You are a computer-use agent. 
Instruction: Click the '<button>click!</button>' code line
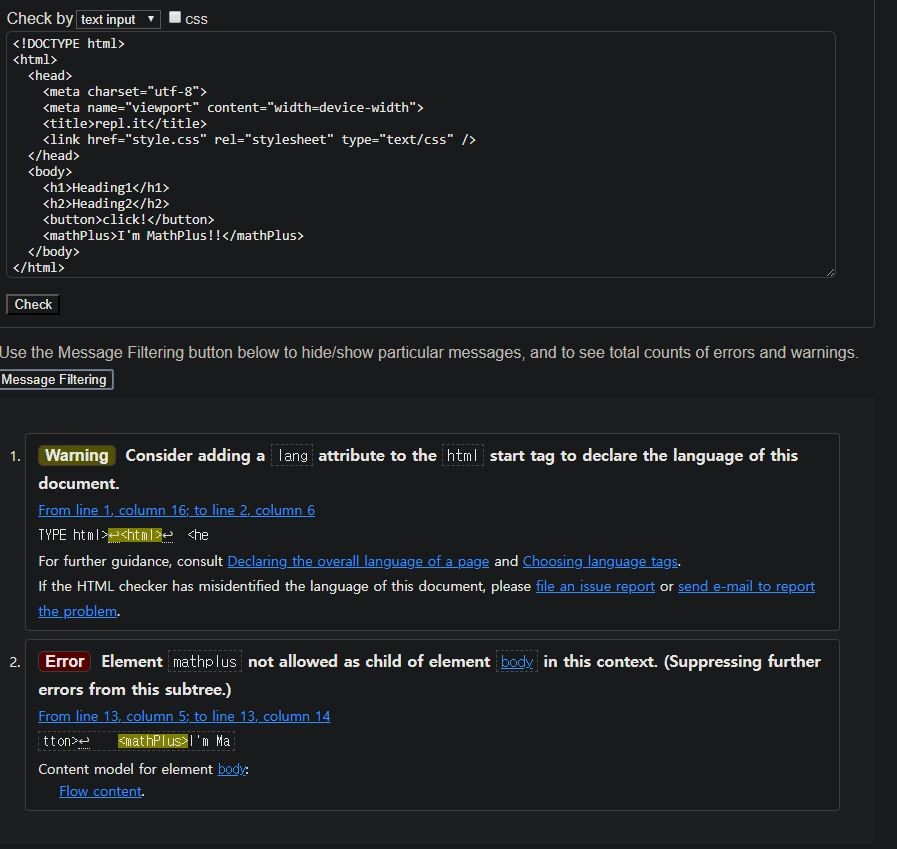point(128,220)
